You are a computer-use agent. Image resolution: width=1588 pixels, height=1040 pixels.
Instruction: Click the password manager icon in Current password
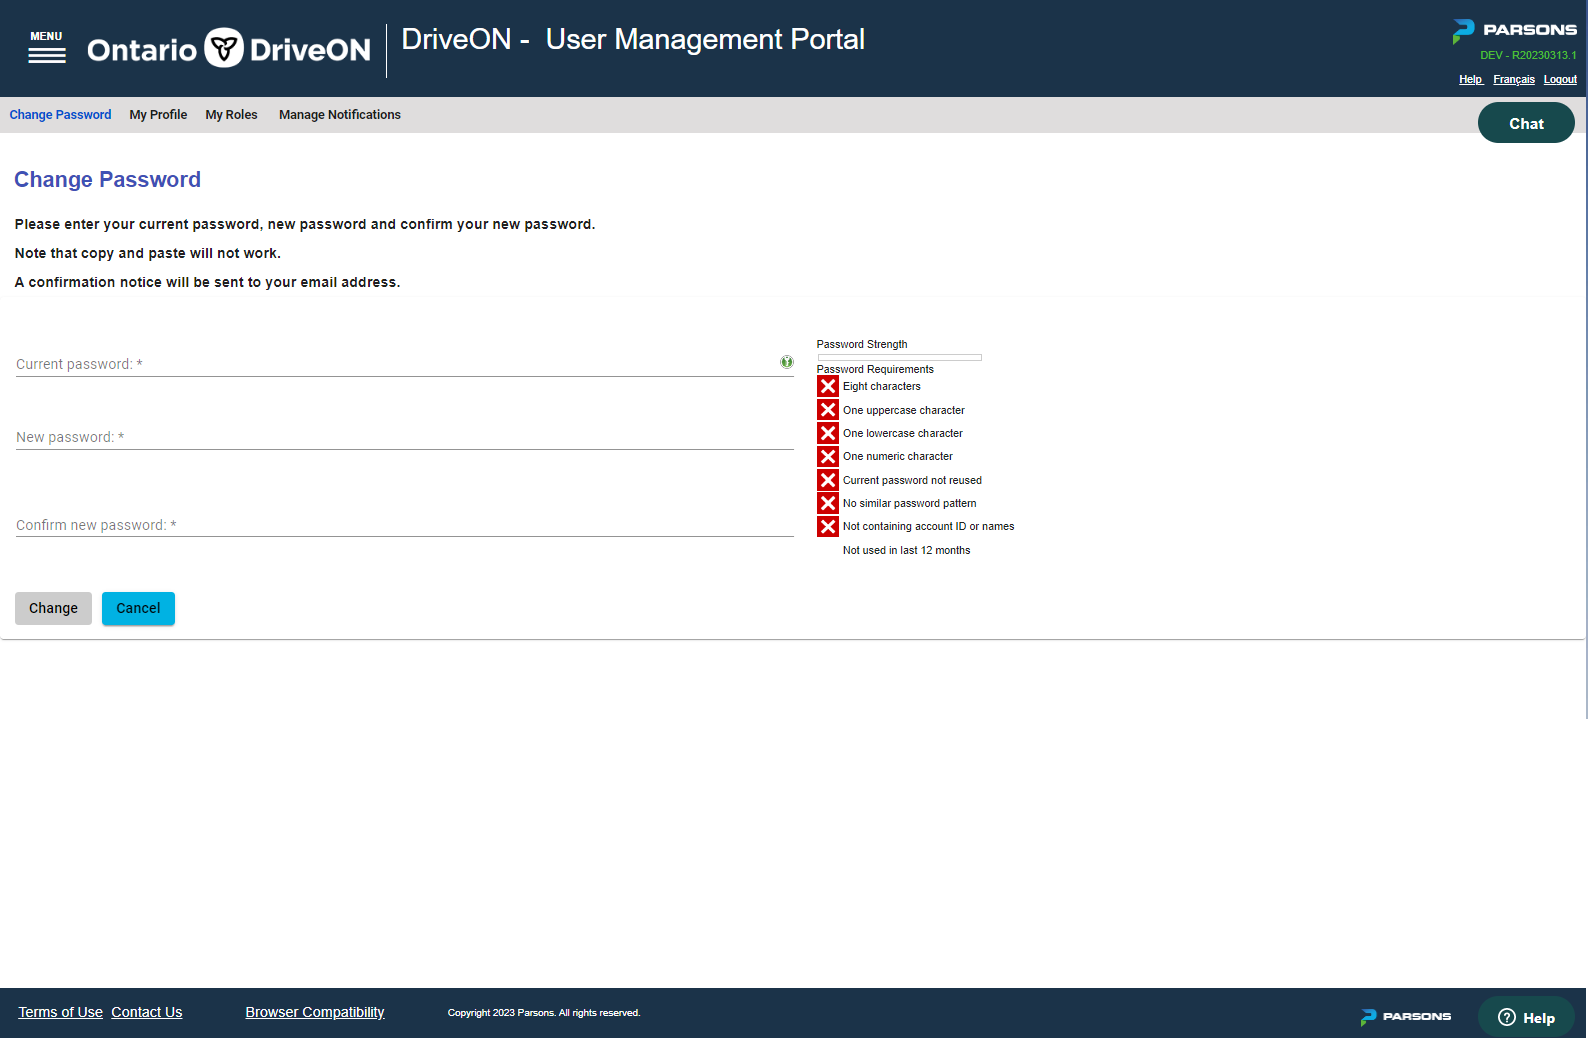(x=787, y=362)
